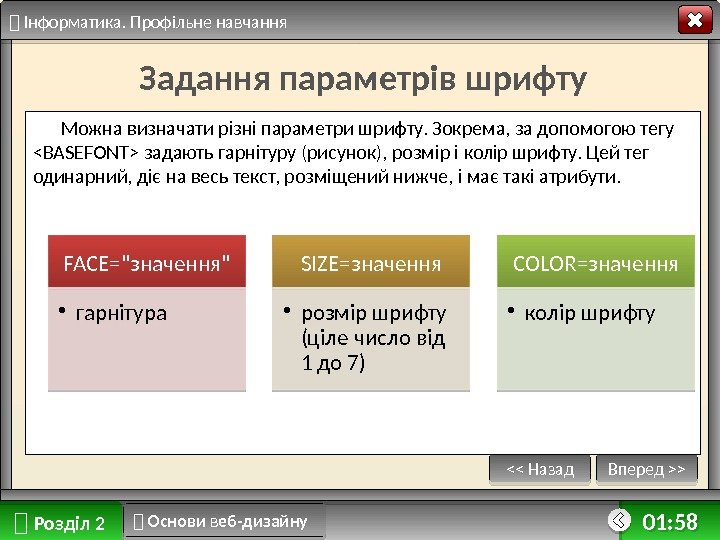Select the FACE="значення" red header
The width and height of the screenshot is (720, 540).
point(147,261)
